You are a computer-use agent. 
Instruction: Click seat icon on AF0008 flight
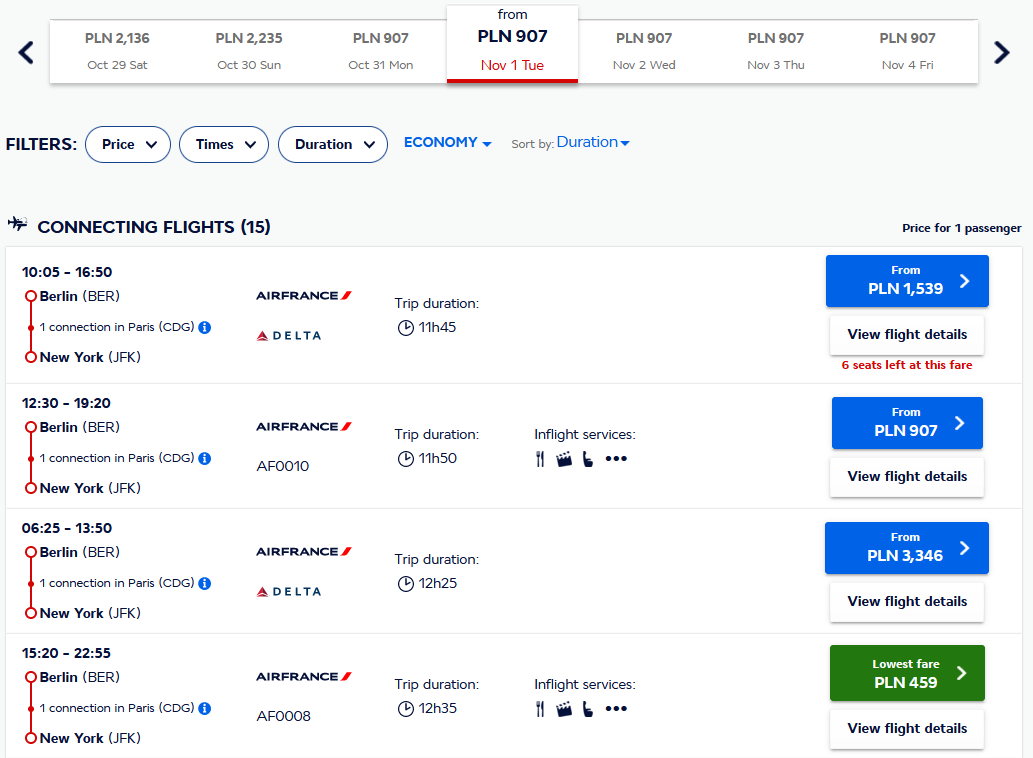click(x=588, y=709)
